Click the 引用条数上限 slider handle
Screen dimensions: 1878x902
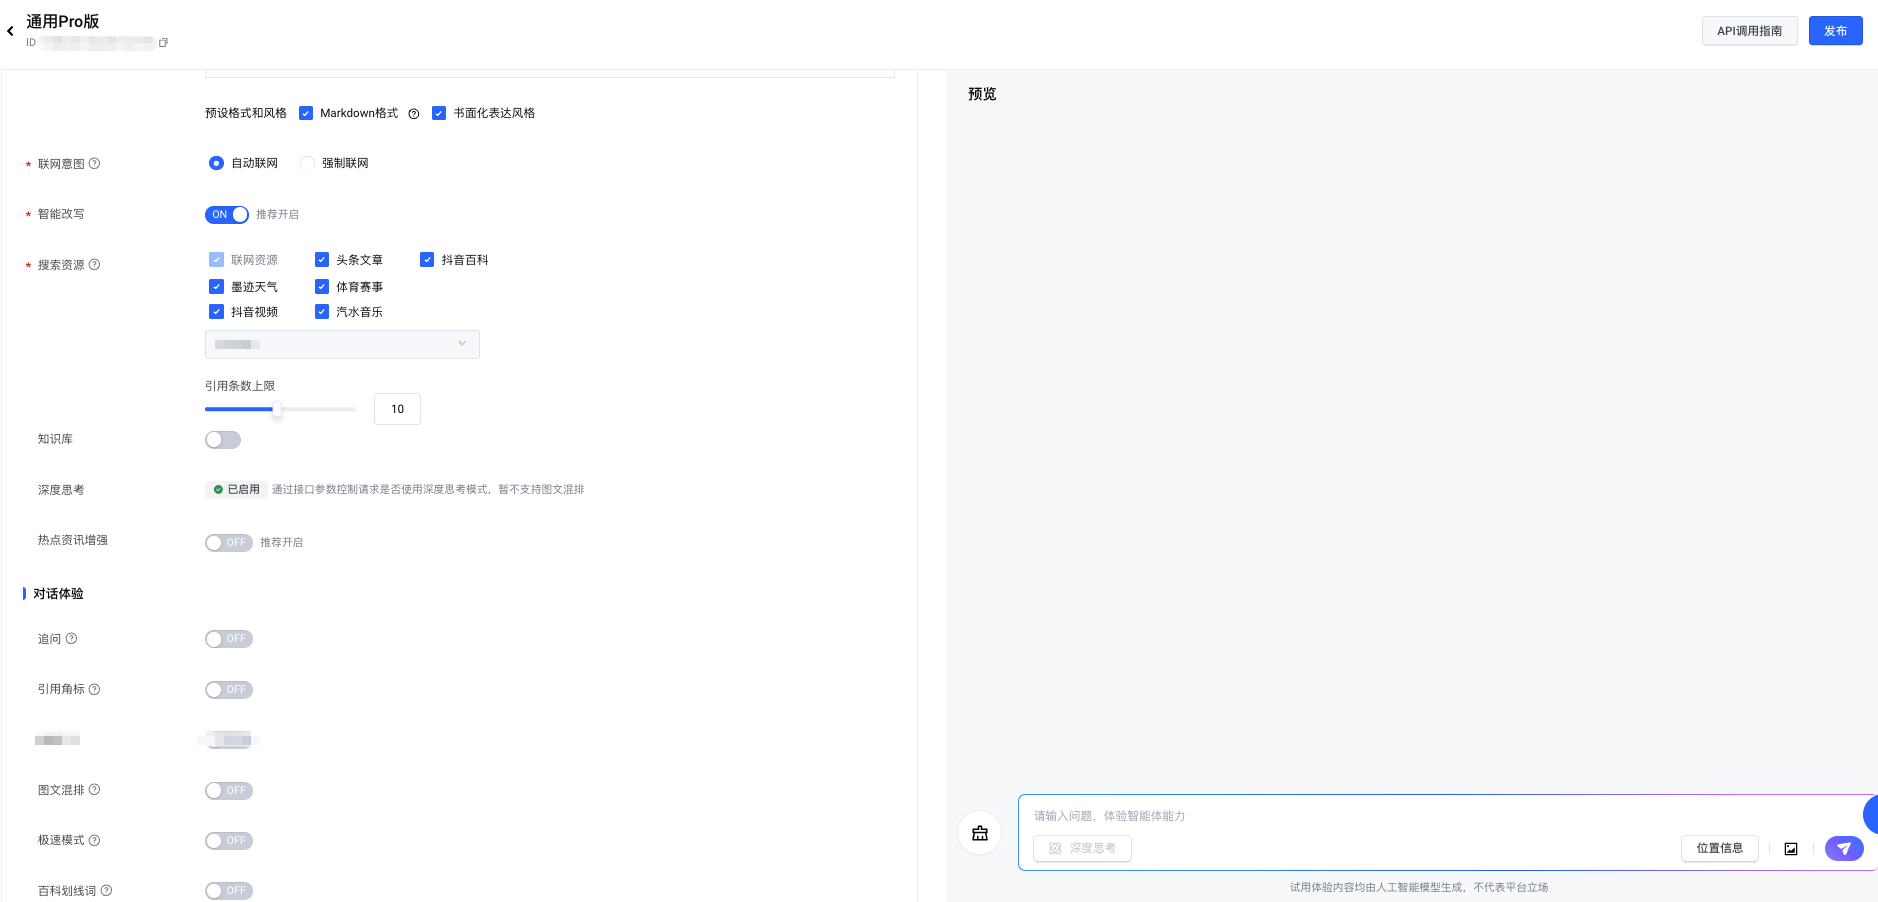coord(277,409)
